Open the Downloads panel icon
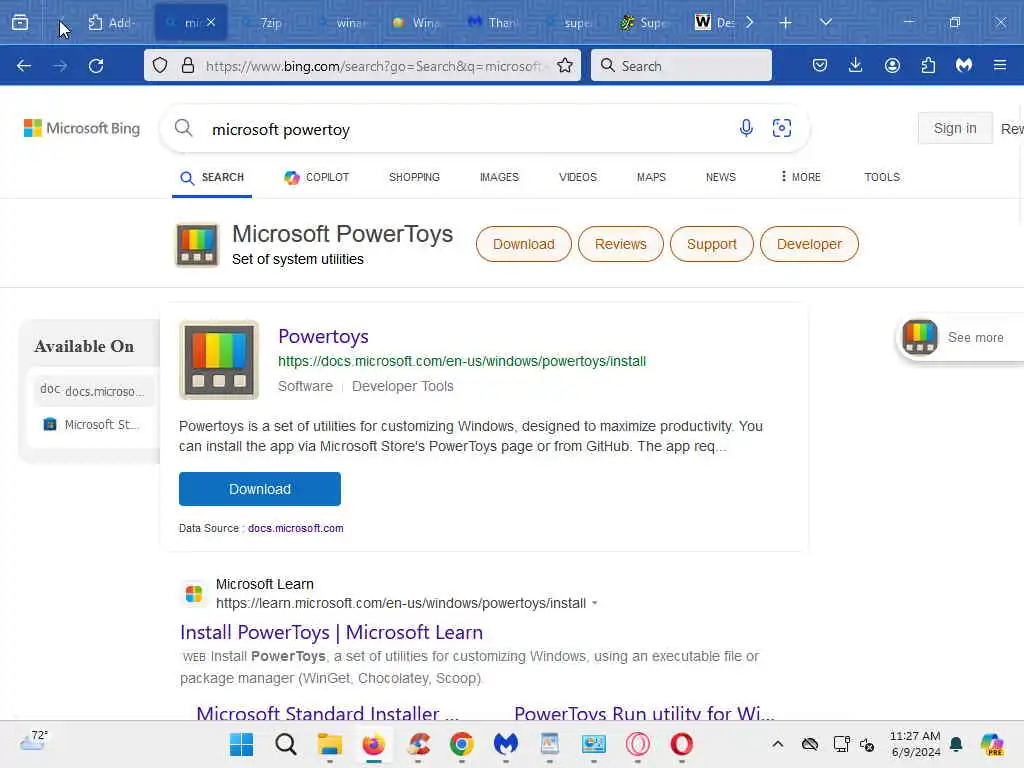Viewport: 1024px width, 768px height. [x=856, y=65]
